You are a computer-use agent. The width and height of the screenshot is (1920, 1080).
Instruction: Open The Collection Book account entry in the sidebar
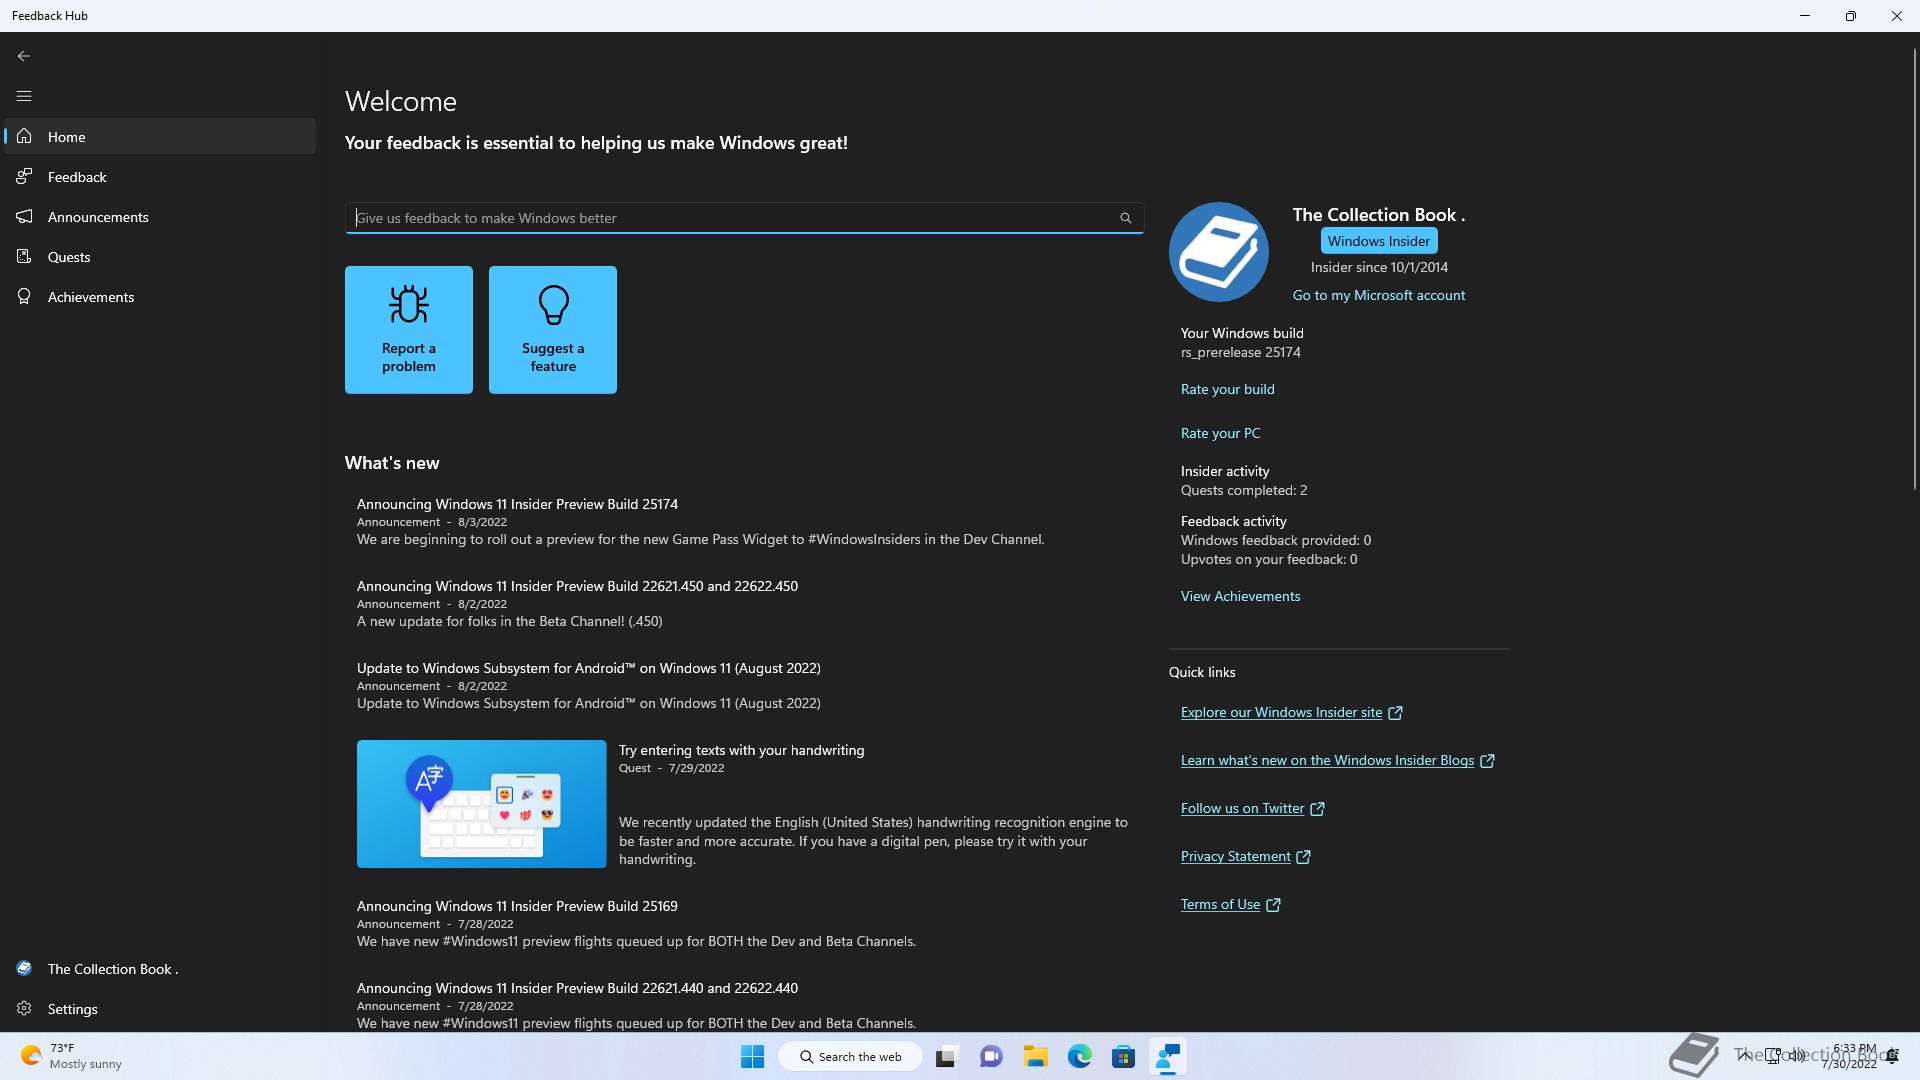coord(160,969)
